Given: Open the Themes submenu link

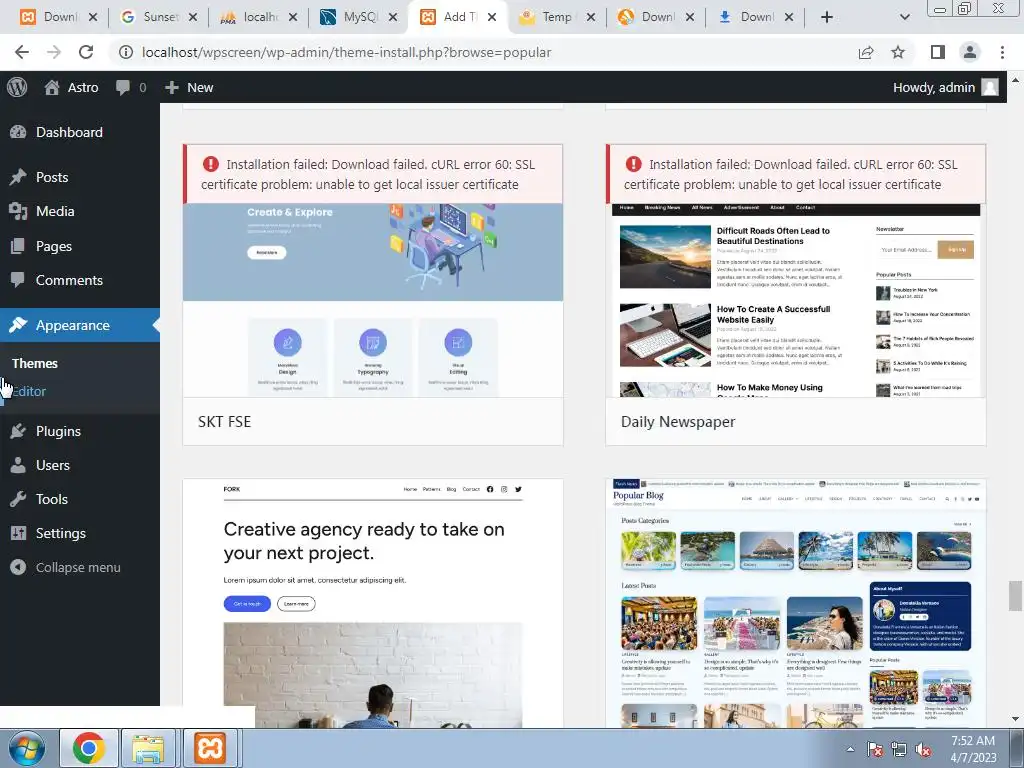Looking at the screenshot, I should [x=35, y=363].
